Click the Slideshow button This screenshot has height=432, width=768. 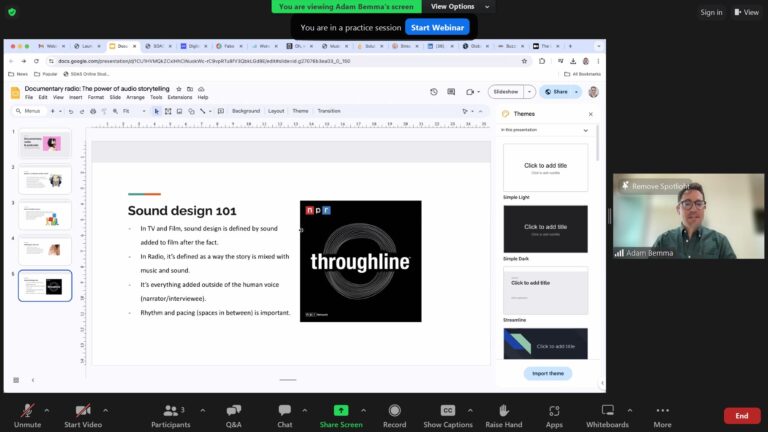506,92
